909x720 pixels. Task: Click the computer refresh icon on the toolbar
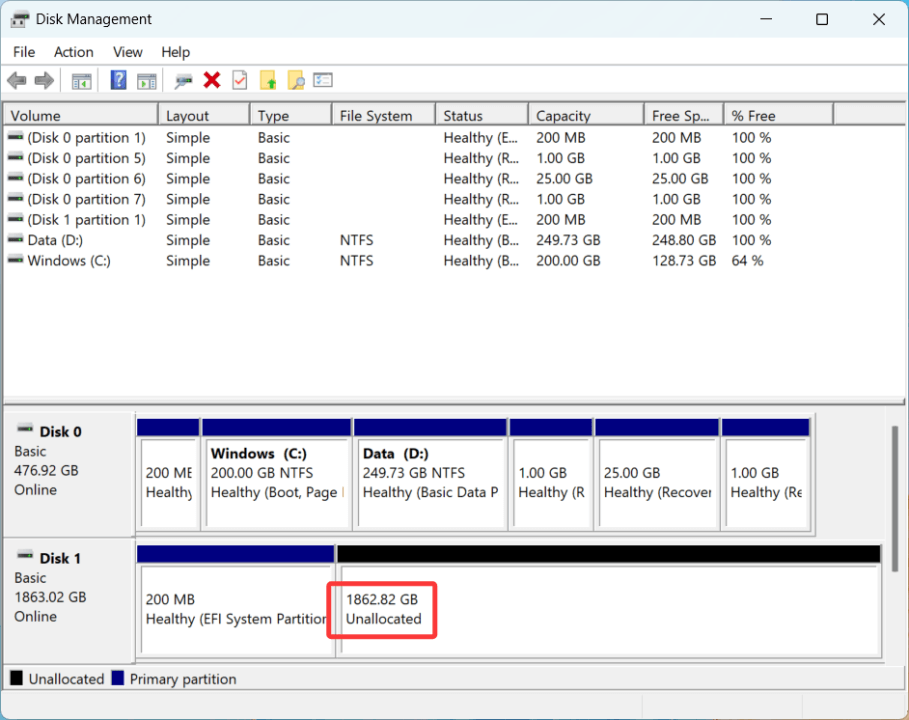(184, 80)
